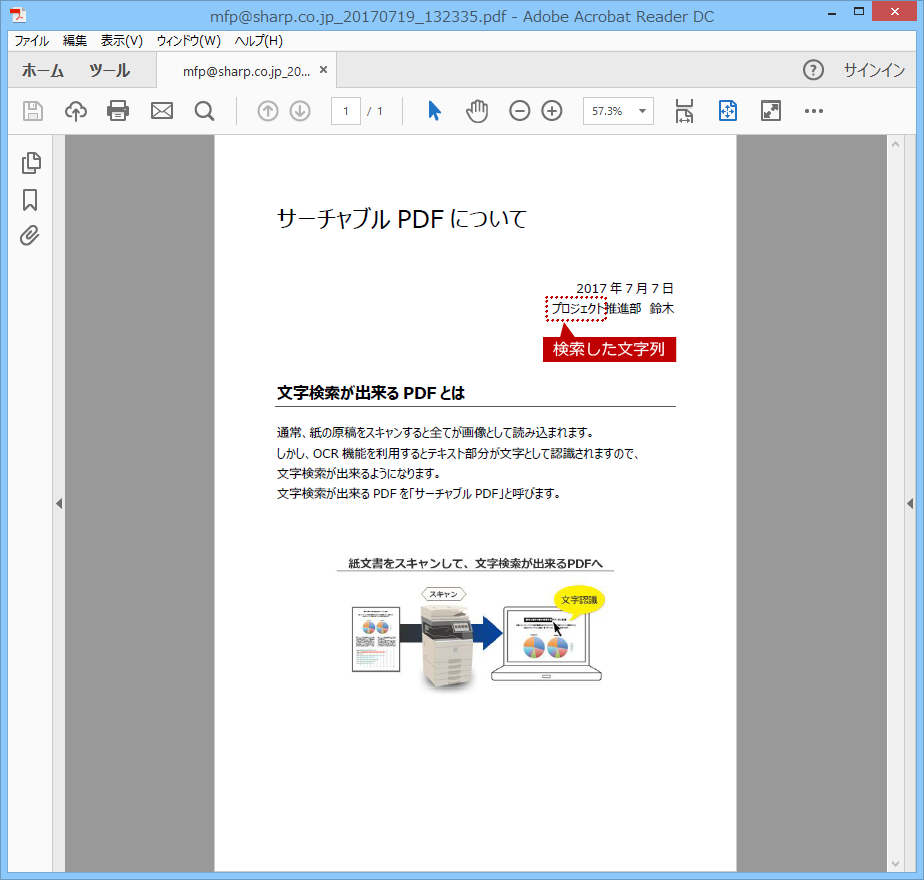This screenshot has width=924, height=880.
Task: Expand the right tools pane arrow
Action: tap(910, 503)
